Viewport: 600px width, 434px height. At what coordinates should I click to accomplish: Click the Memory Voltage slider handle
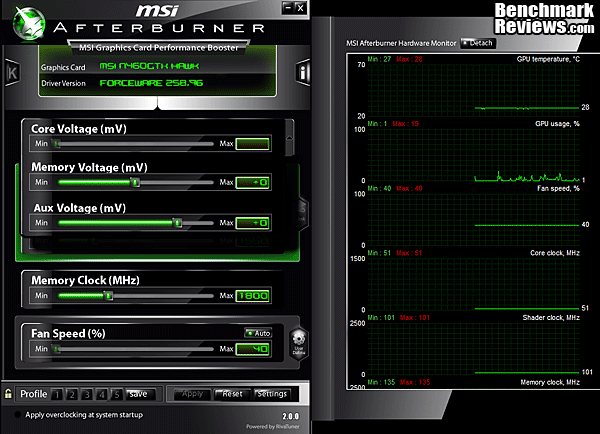coord(135,182)
